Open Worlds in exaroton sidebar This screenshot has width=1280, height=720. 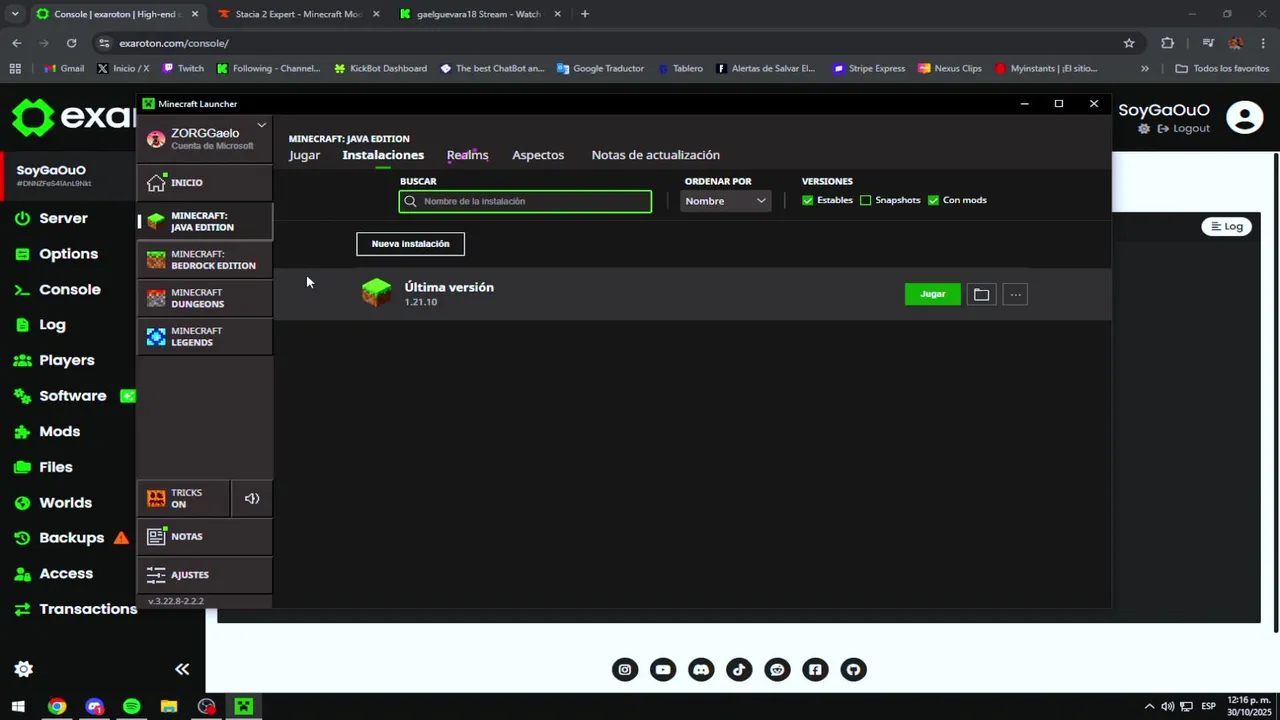point(65,503)
